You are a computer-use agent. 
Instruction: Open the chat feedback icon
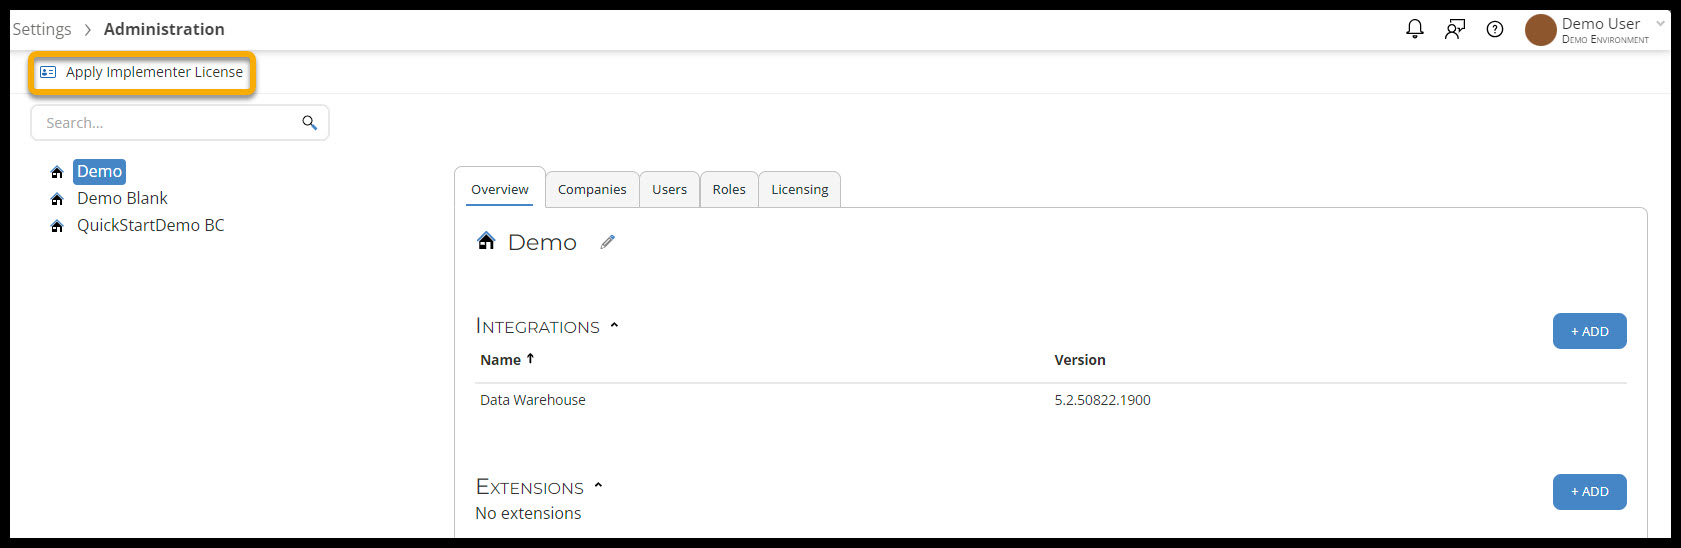pyautogui.click(x=1455, y=29)
